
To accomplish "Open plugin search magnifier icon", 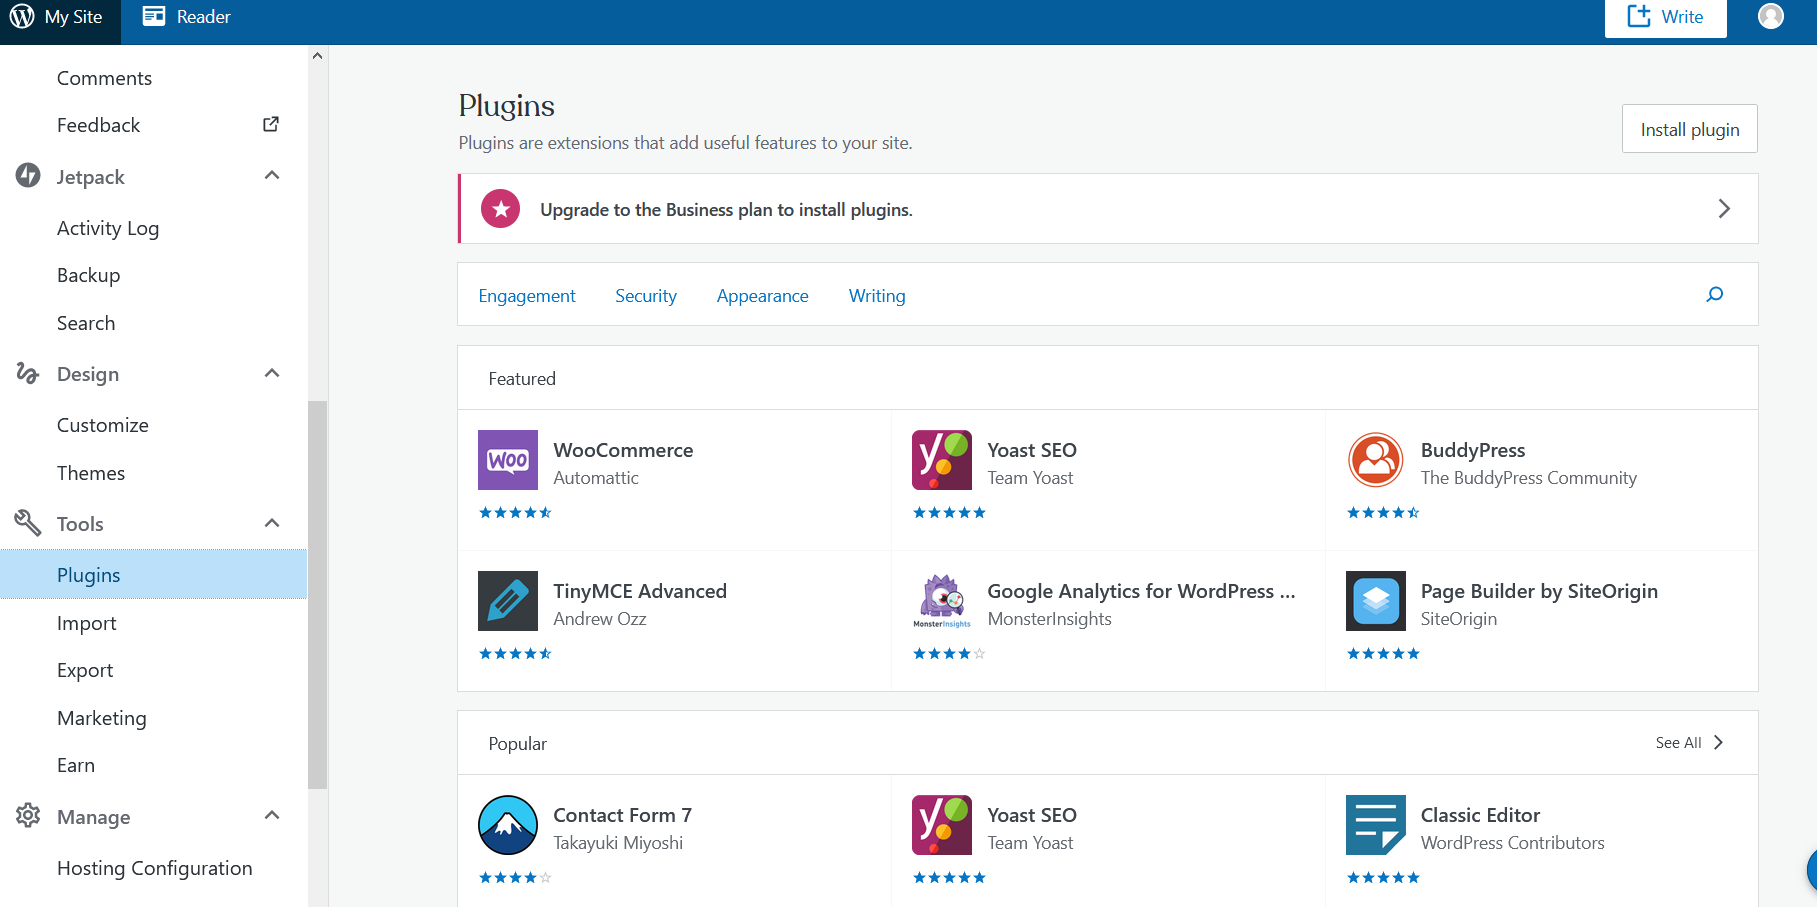I will pyautogui.click(x=1715, y=294).
